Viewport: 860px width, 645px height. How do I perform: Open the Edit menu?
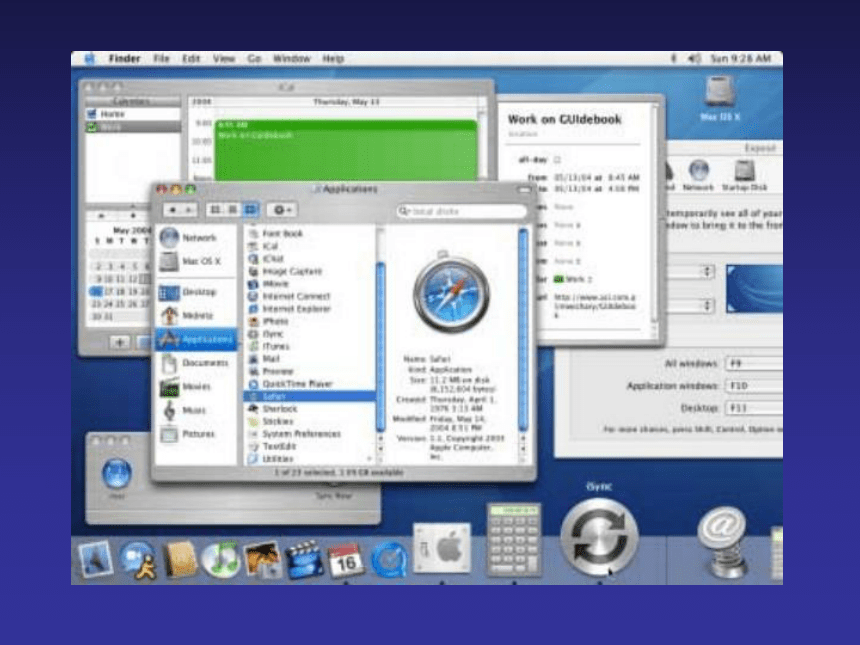click(x=191, y=59)
